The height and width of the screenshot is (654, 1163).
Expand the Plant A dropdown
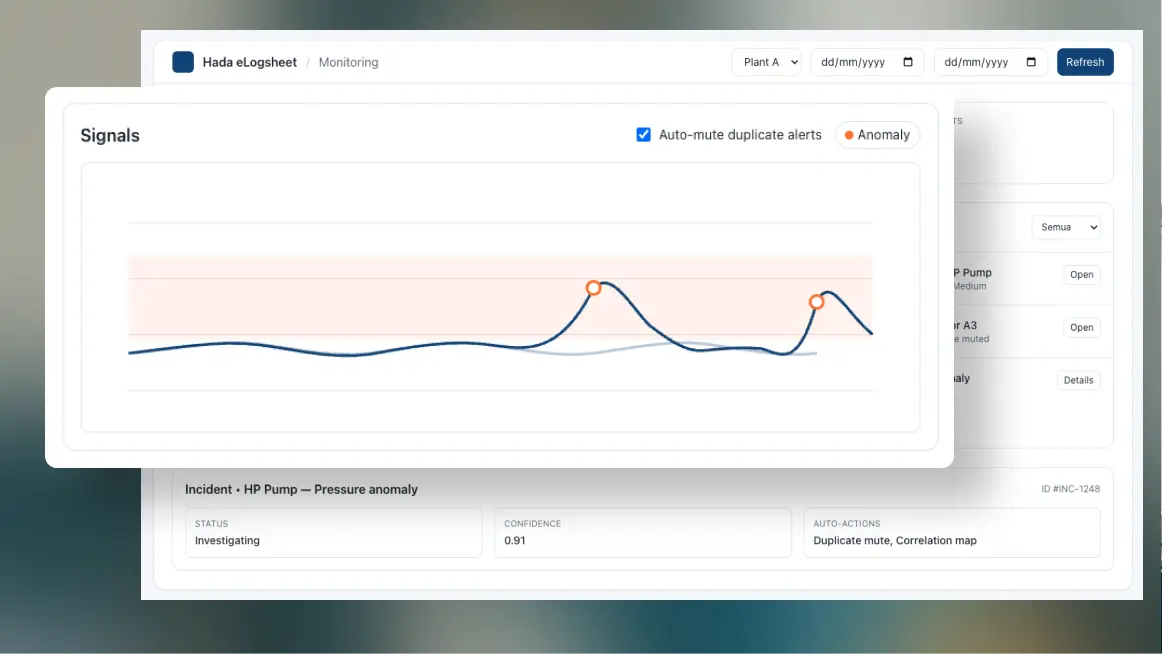(766, 62)
